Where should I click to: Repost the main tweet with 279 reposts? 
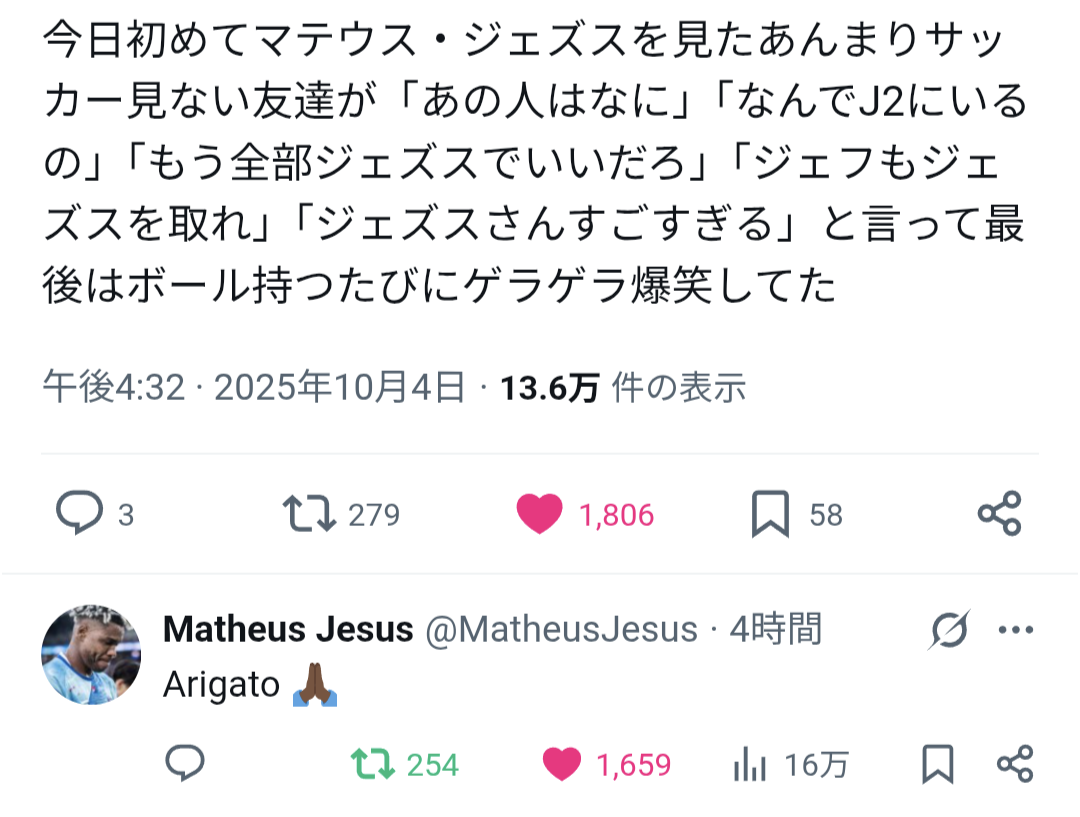[309, 514]
